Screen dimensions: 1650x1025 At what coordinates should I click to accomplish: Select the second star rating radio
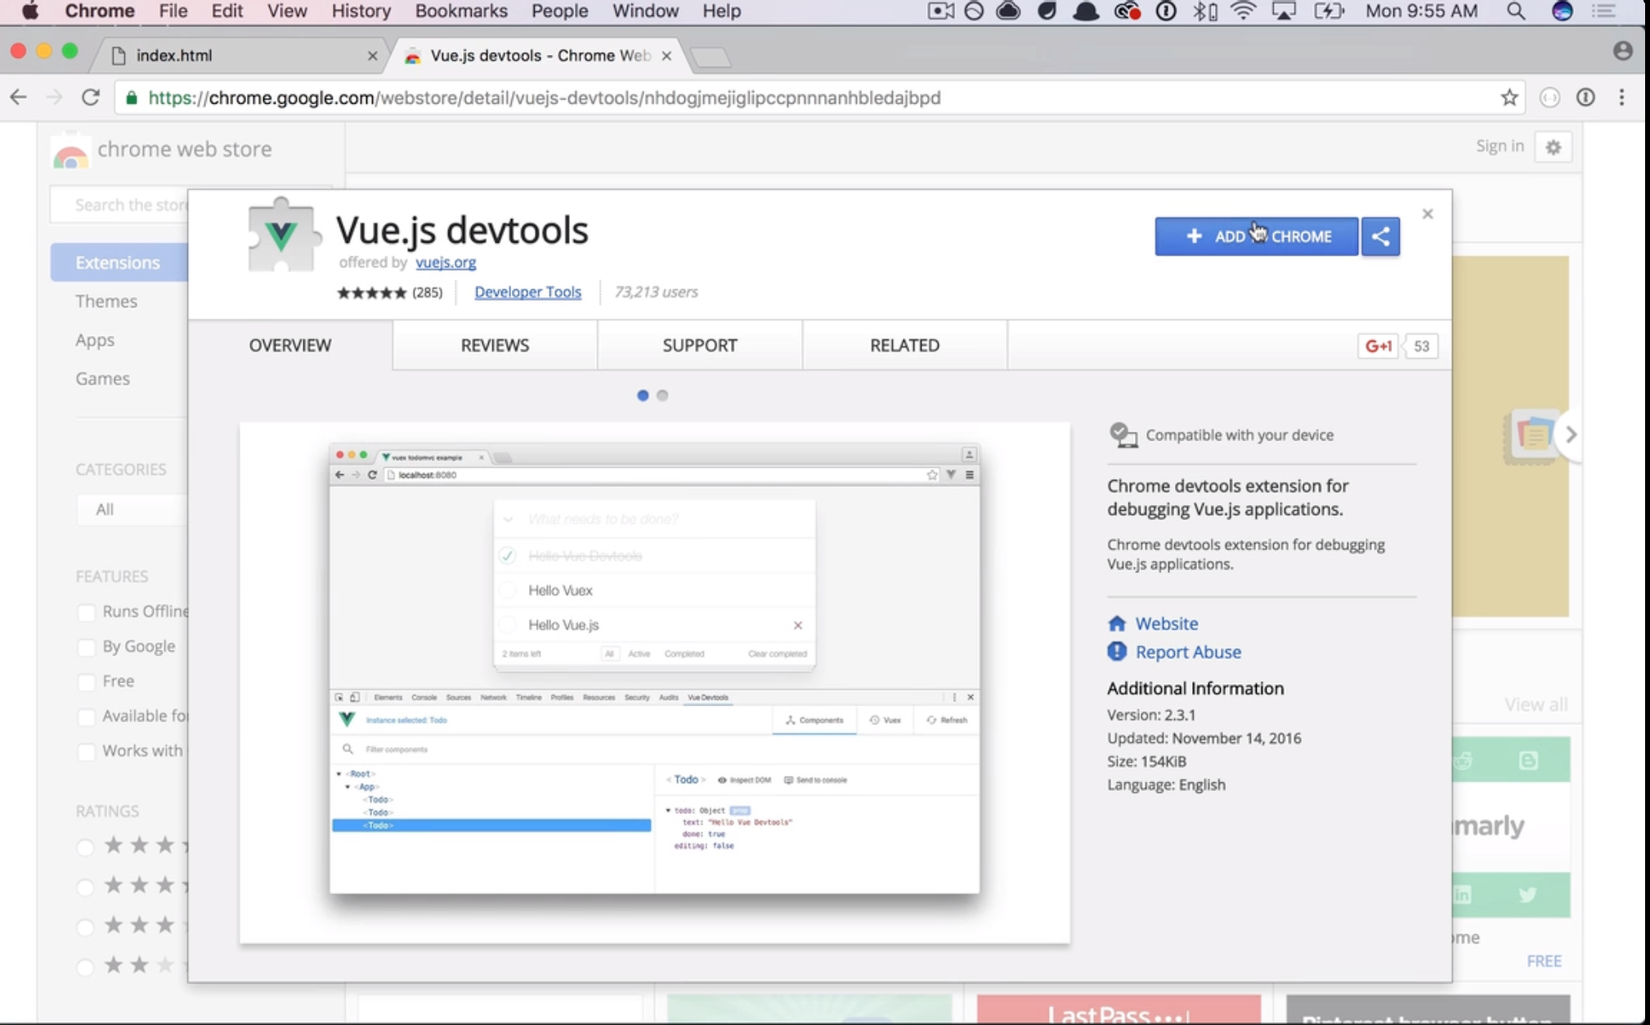[x=85, y=887]
